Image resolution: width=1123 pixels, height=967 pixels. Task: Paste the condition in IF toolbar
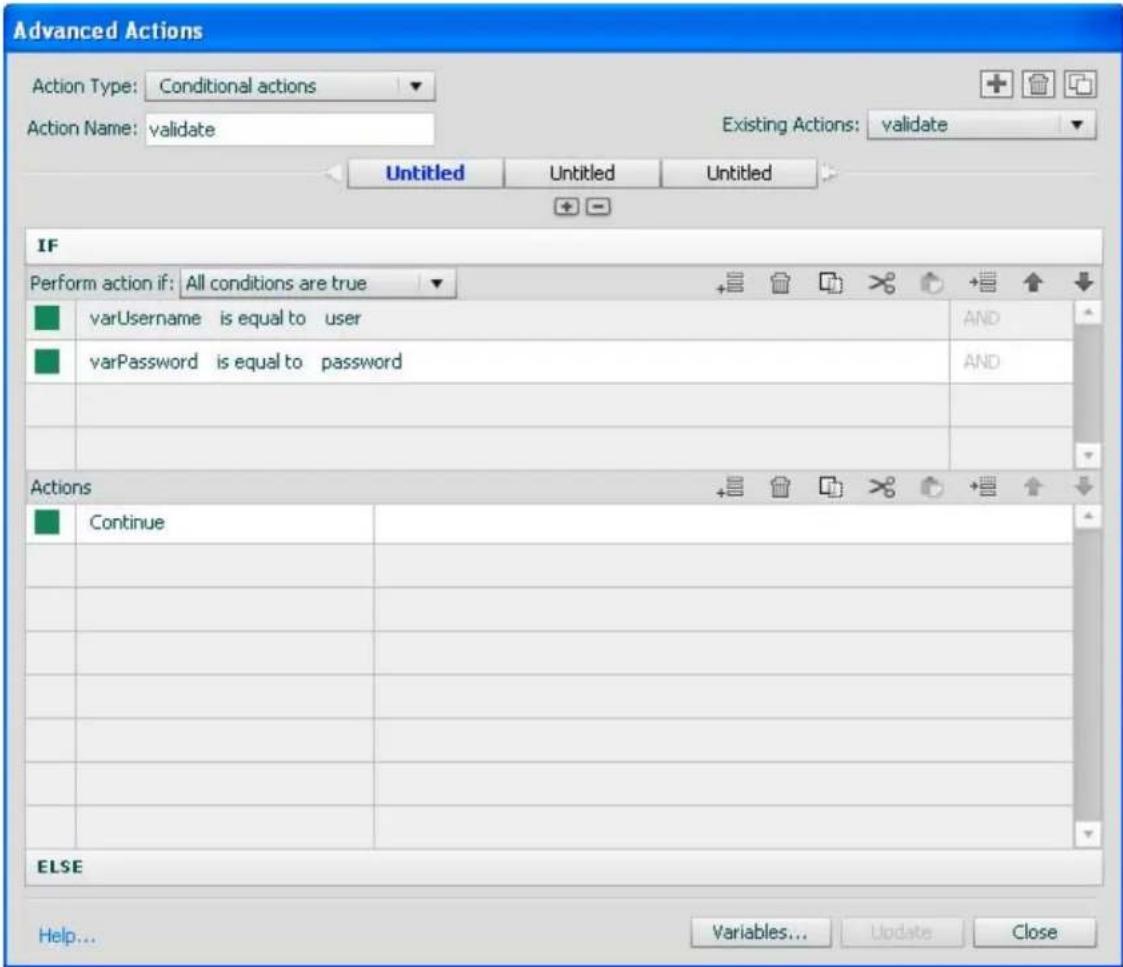[x=931, y=283]
